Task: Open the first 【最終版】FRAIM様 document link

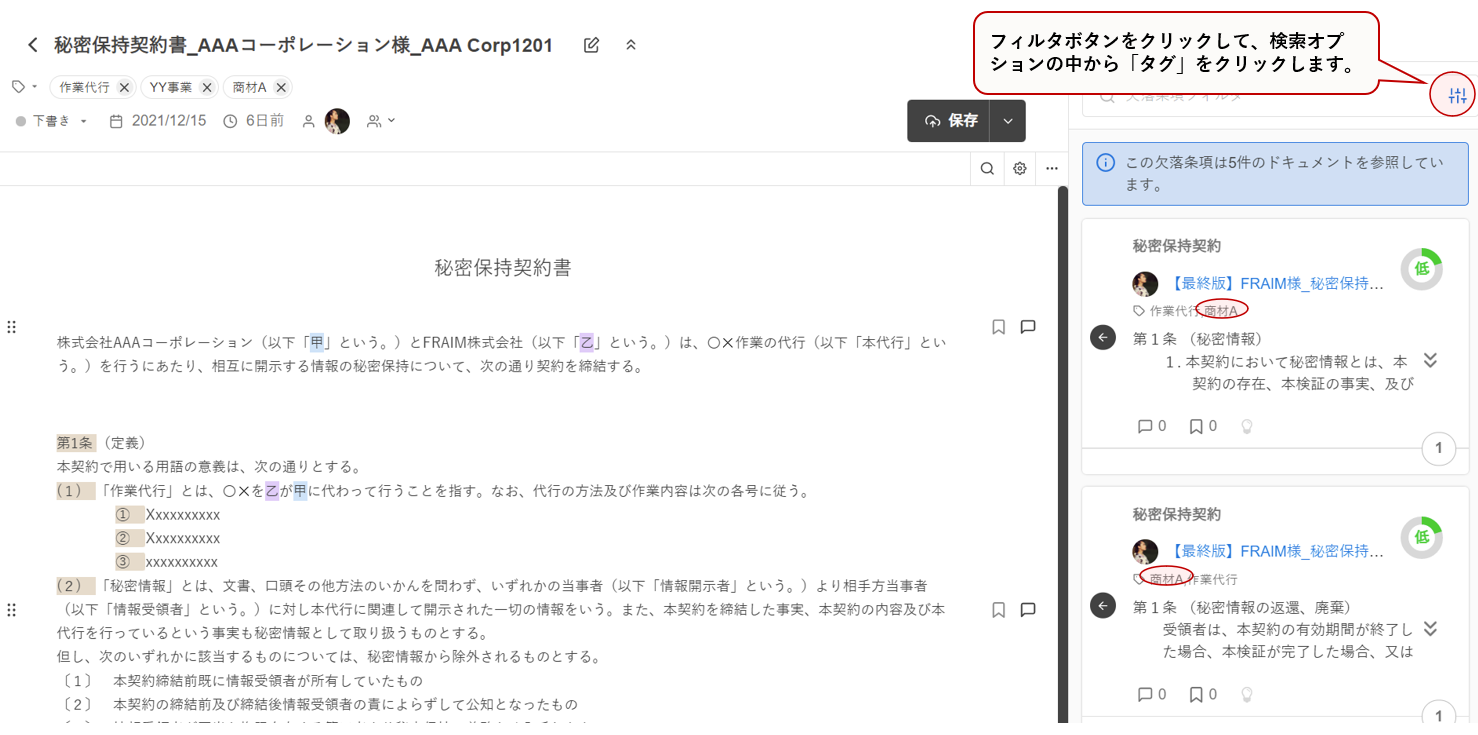Action: (x=1277, y=284)
